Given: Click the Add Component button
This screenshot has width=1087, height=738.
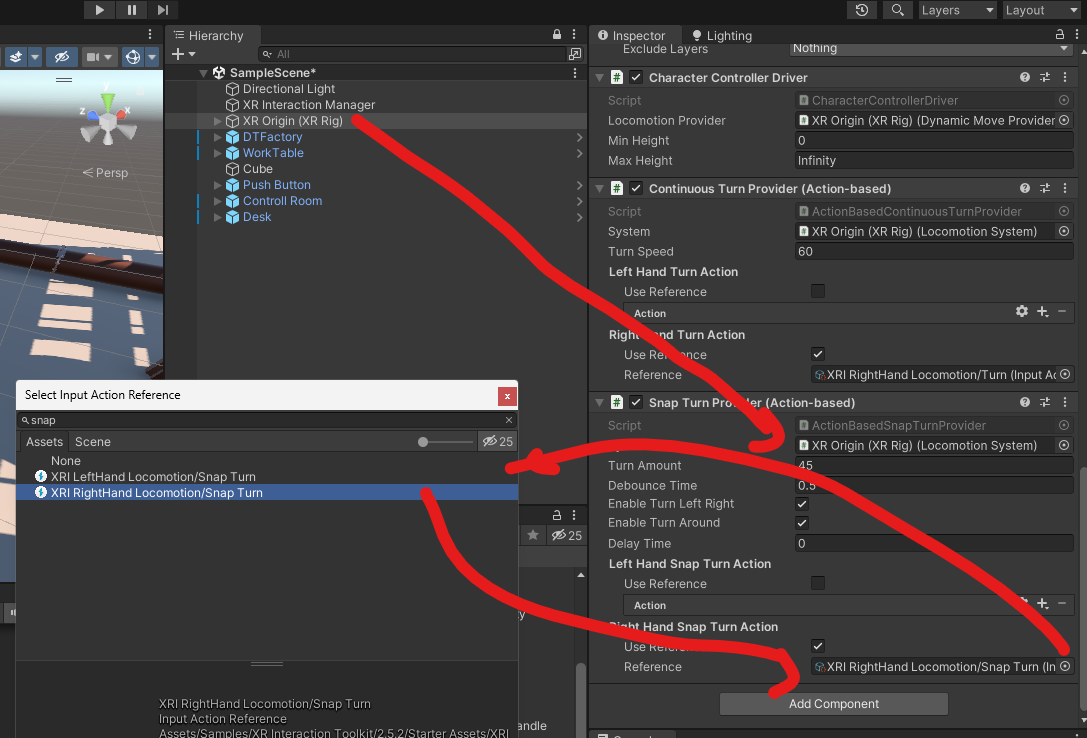Looking at the screenshot, I should point(834,704).
